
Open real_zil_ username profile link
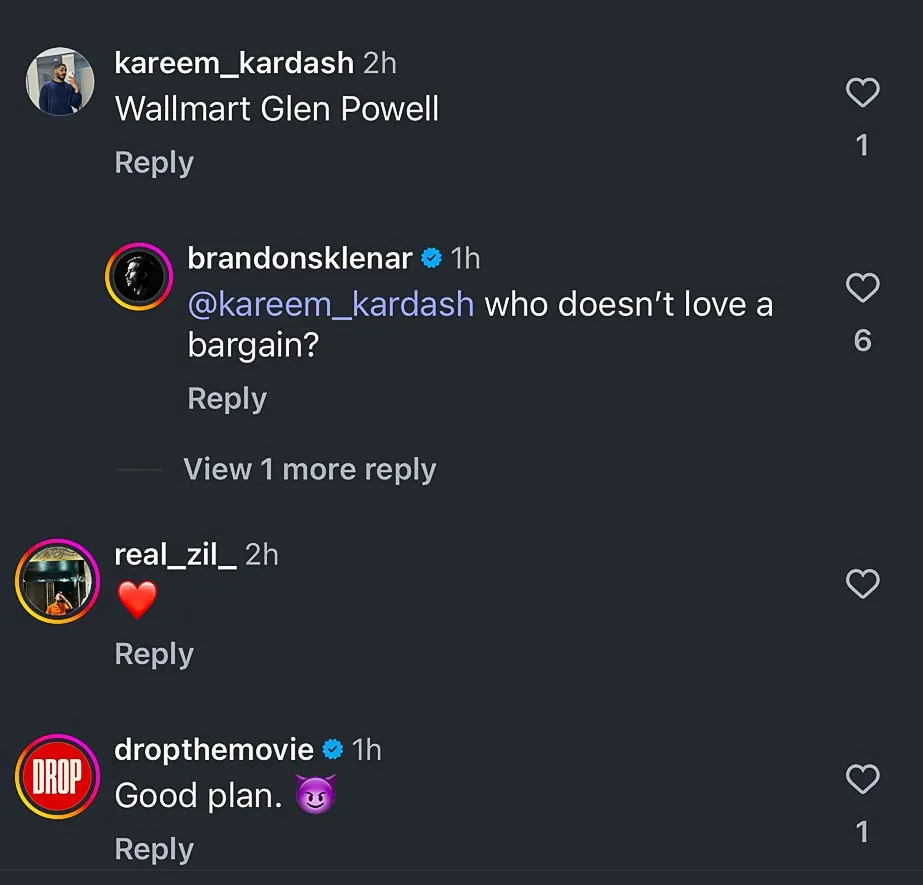point(175,554)
